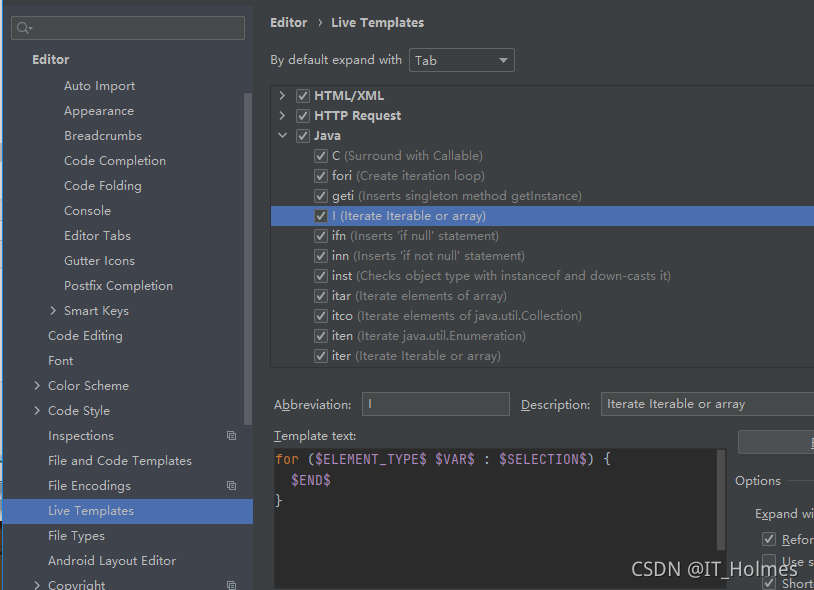The height and width of the screenshot is (590, 814).
Task: Click project-level icon beside Copyright
Action: point(232,585)
